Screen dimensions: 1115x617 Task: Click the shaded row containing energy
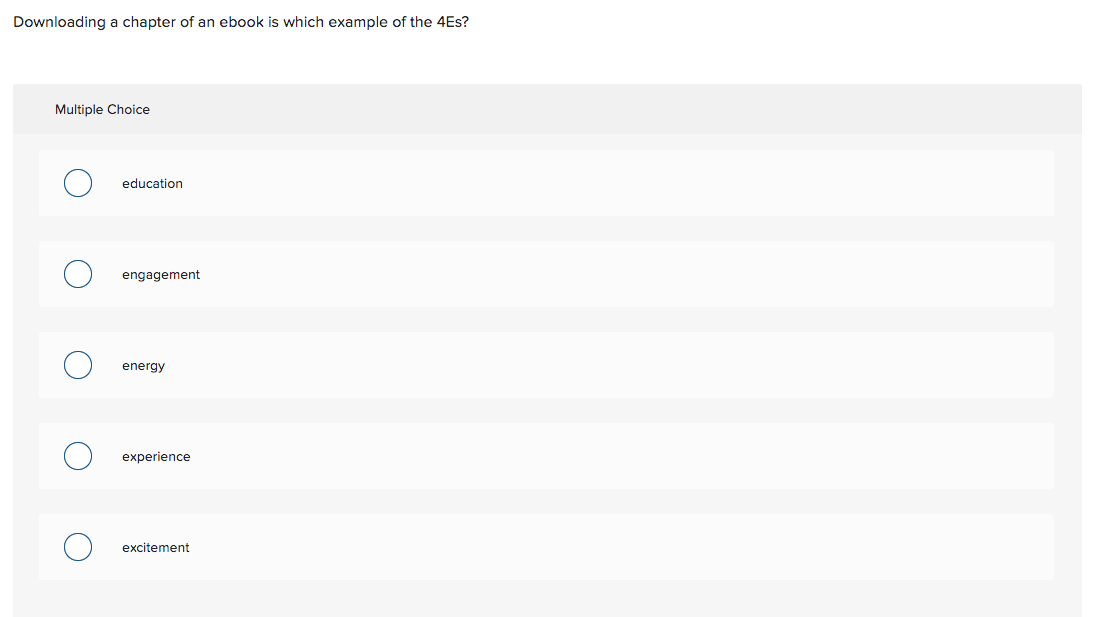tap(546, 365)
